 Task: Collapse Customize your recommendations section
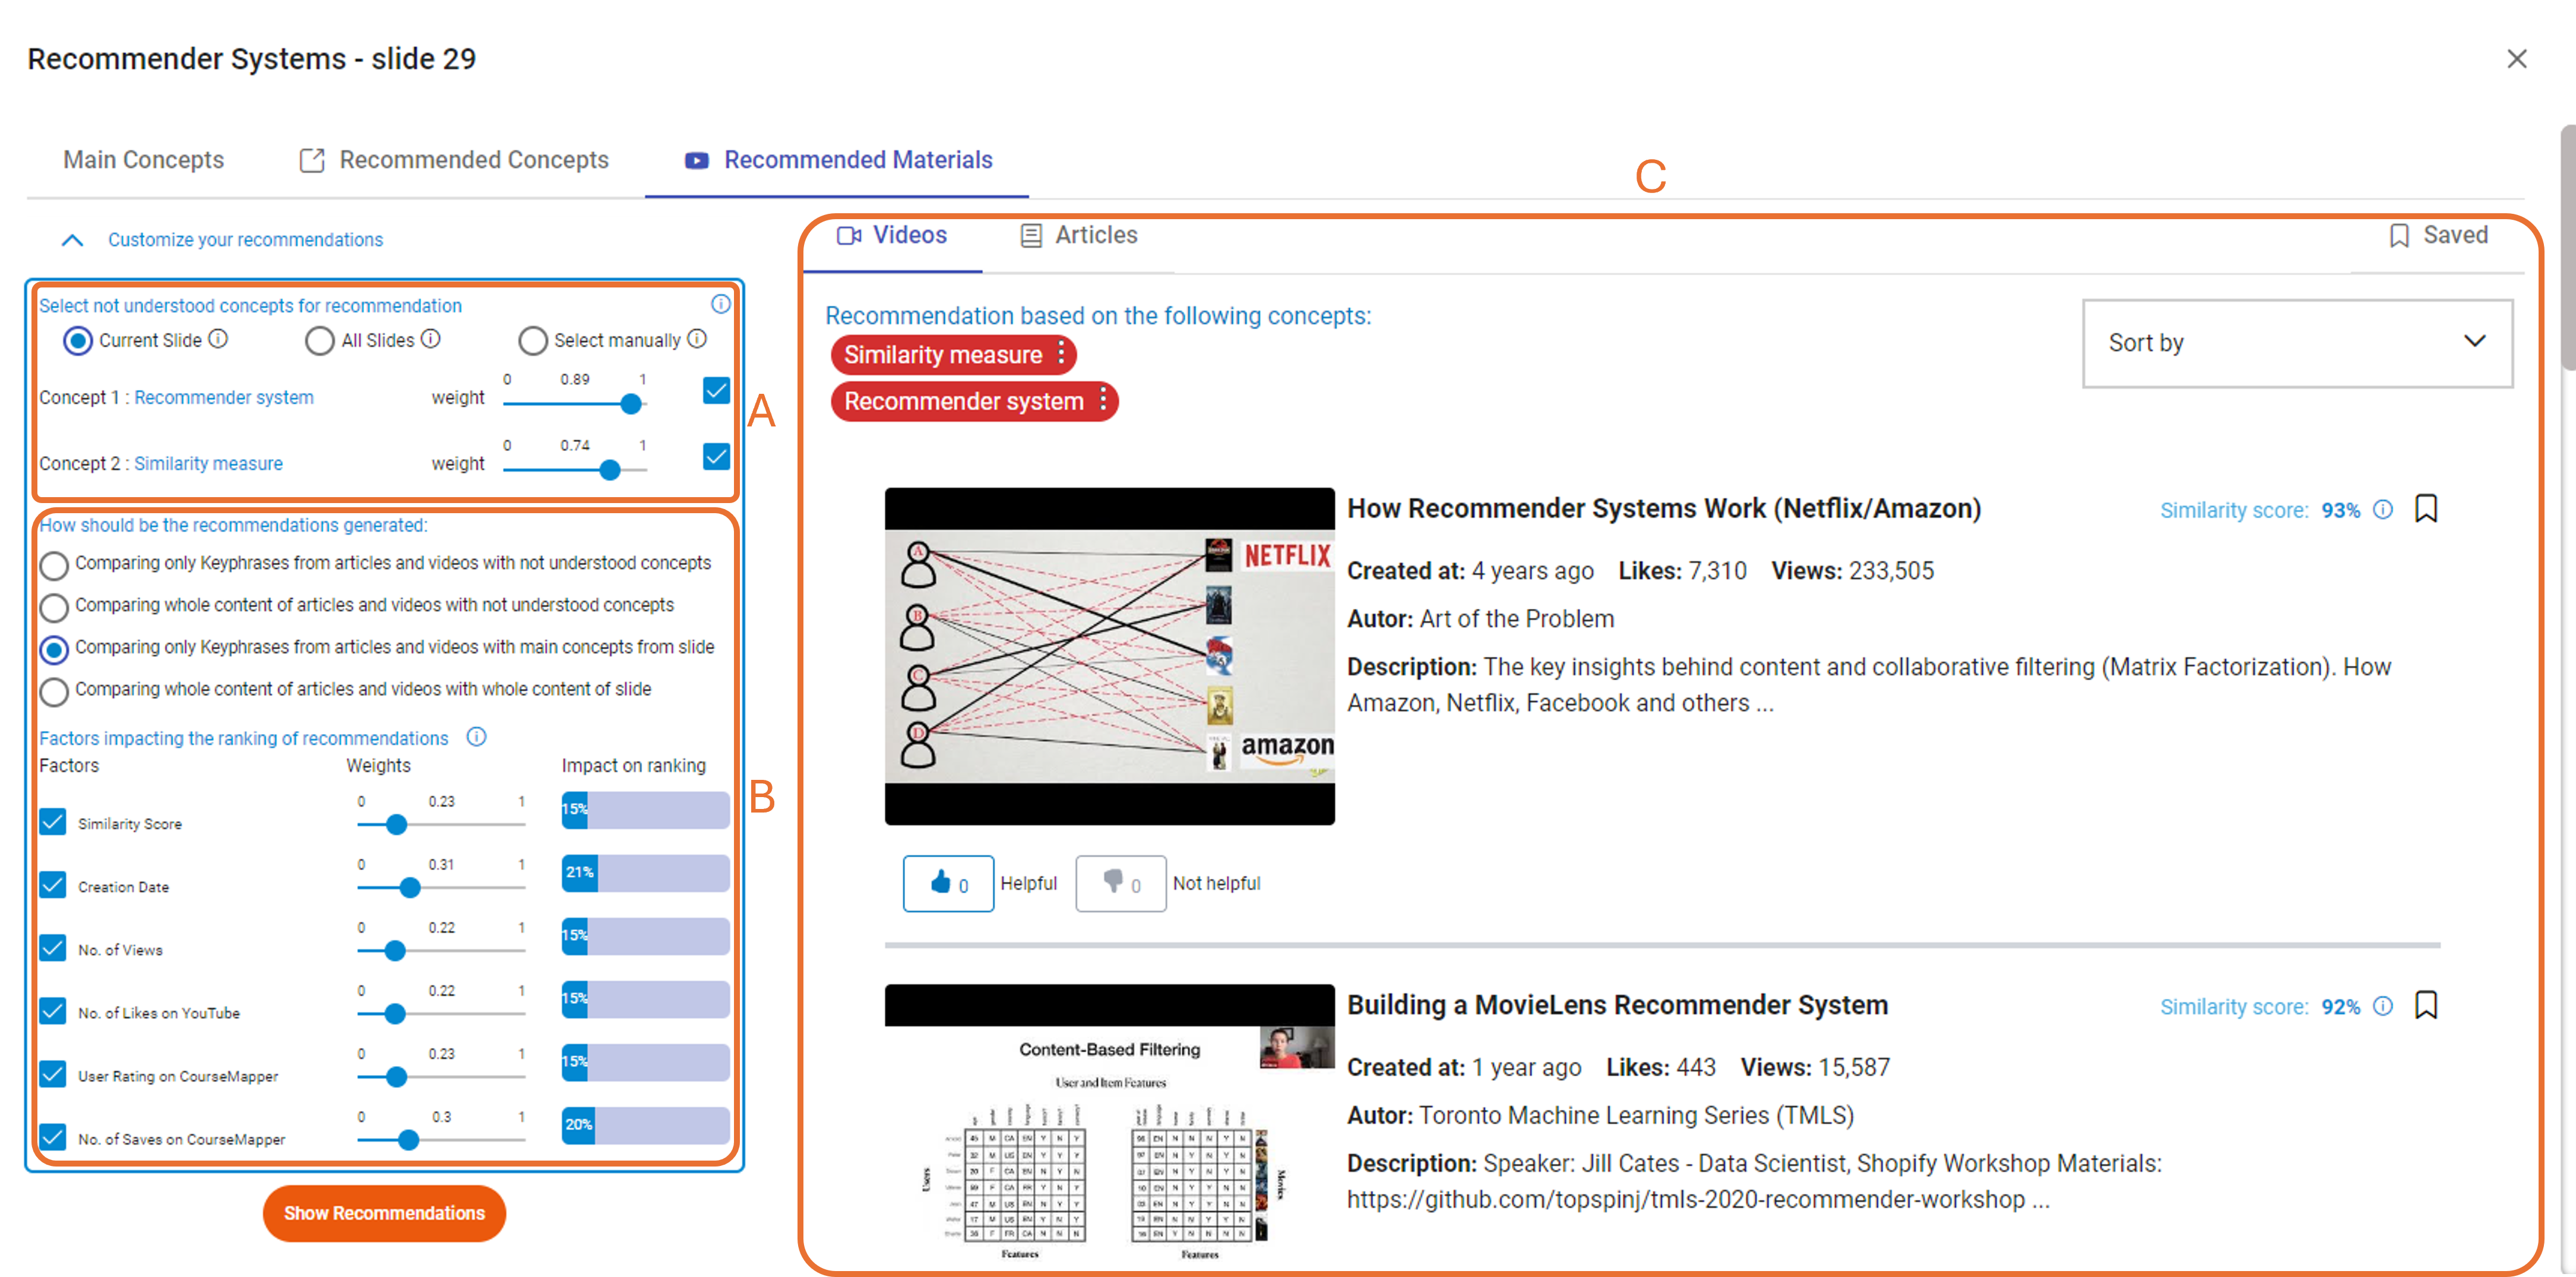tap(72, 240)
